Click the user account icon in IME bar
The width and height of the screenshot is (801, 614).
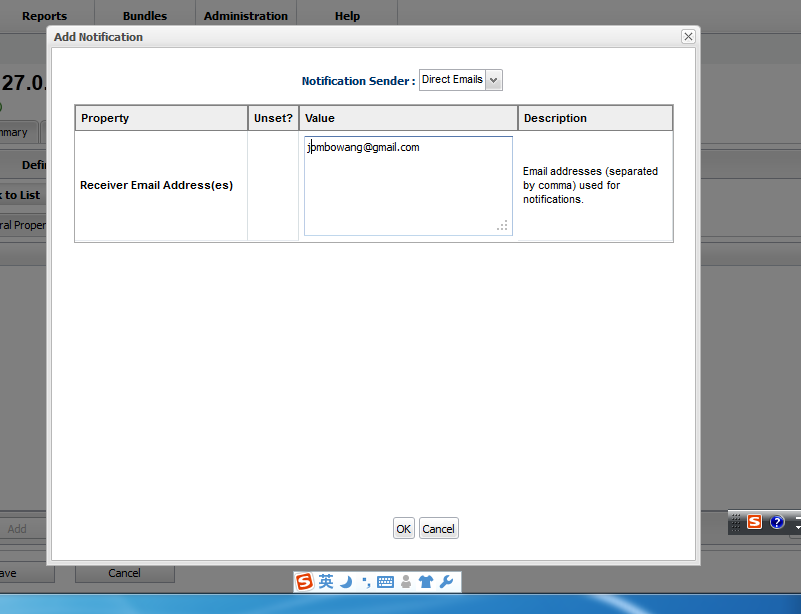406,582
